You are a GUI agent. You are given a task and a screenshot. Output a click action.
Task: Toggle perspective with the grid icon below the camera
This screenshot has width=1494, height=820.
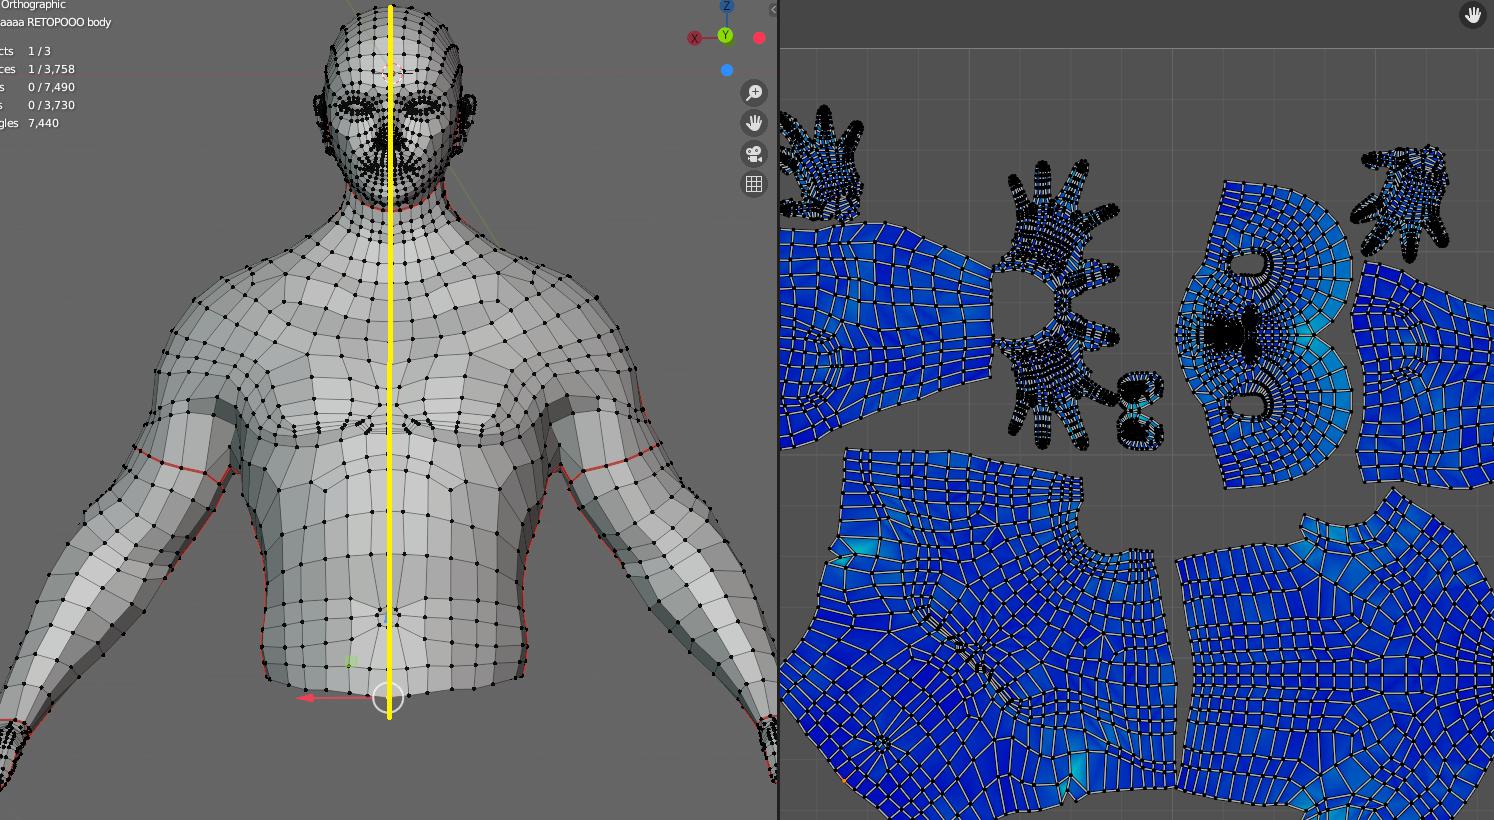pos(753,183)
